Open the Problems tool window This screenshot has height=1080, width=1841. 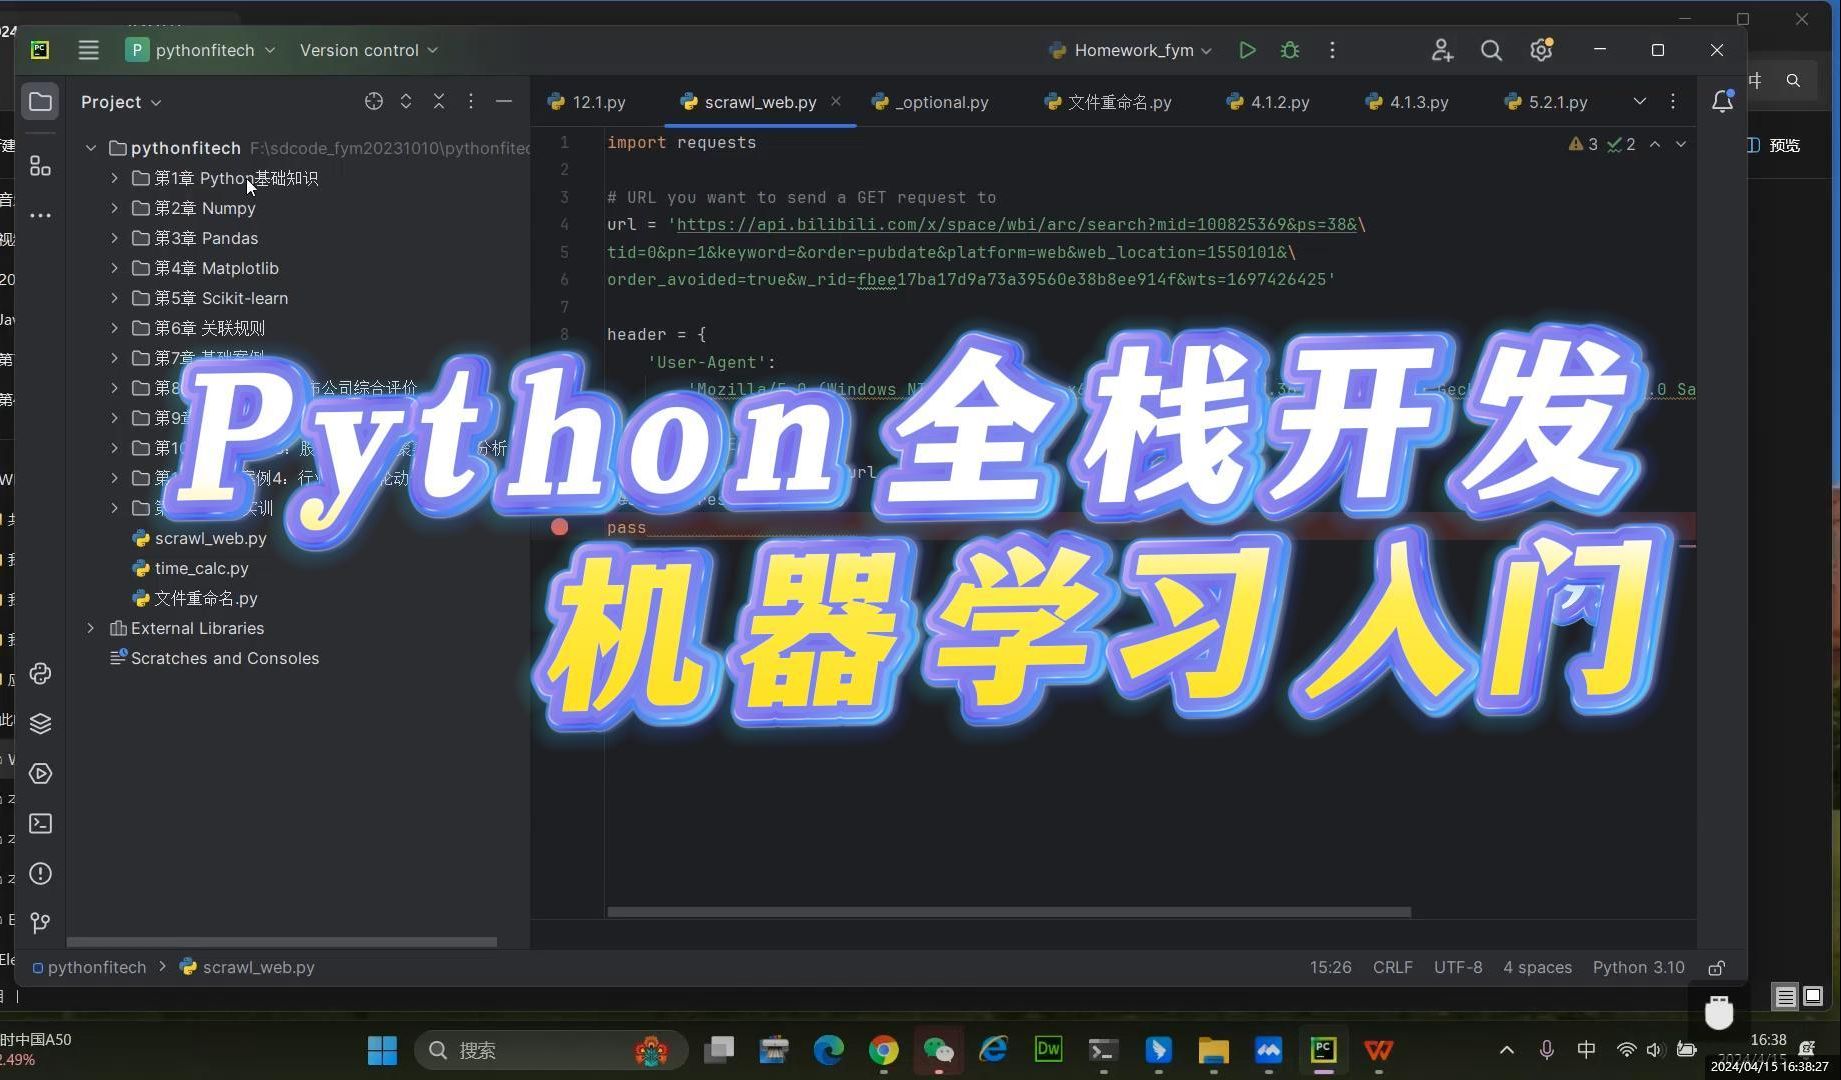coord(40,874)
